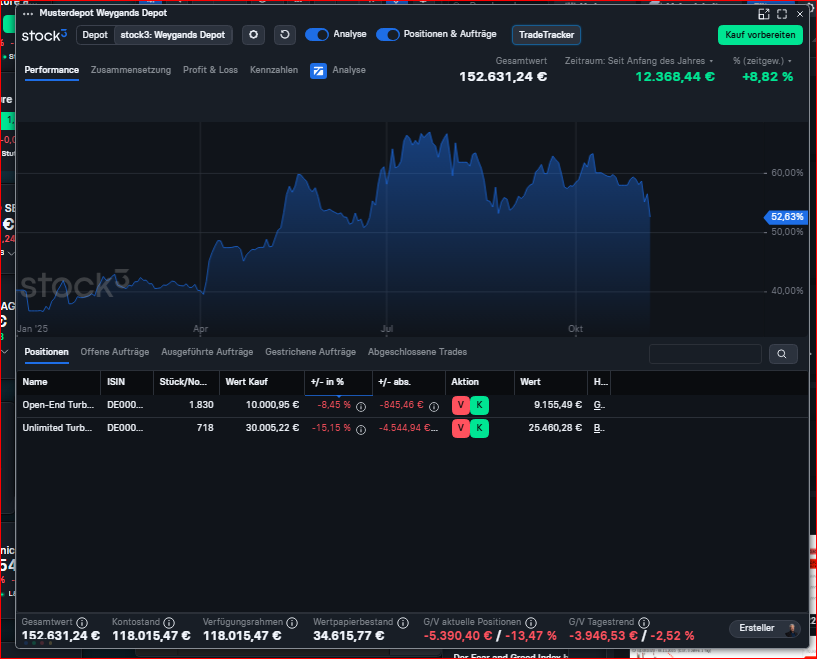Open depot settings gear icon
Viewport: 817px width, 659px height.
tap(254, 35)
